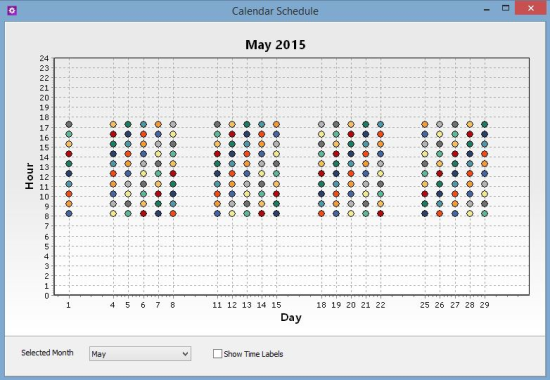Click the topmost dot on day 14
550x380 pixels.
[x=262, y=124]
